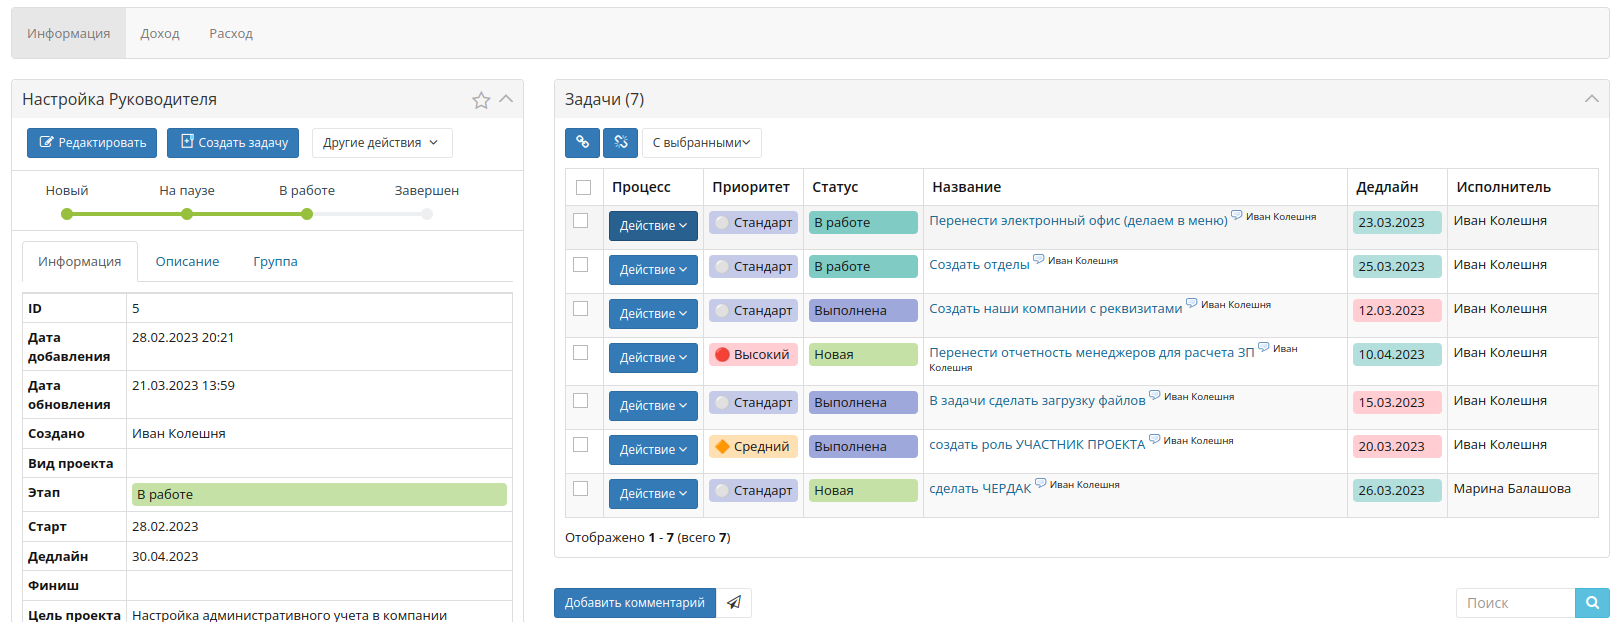Show the Описание tab
The height and width of the screenshot is (622, 1621).
(187, 262)
